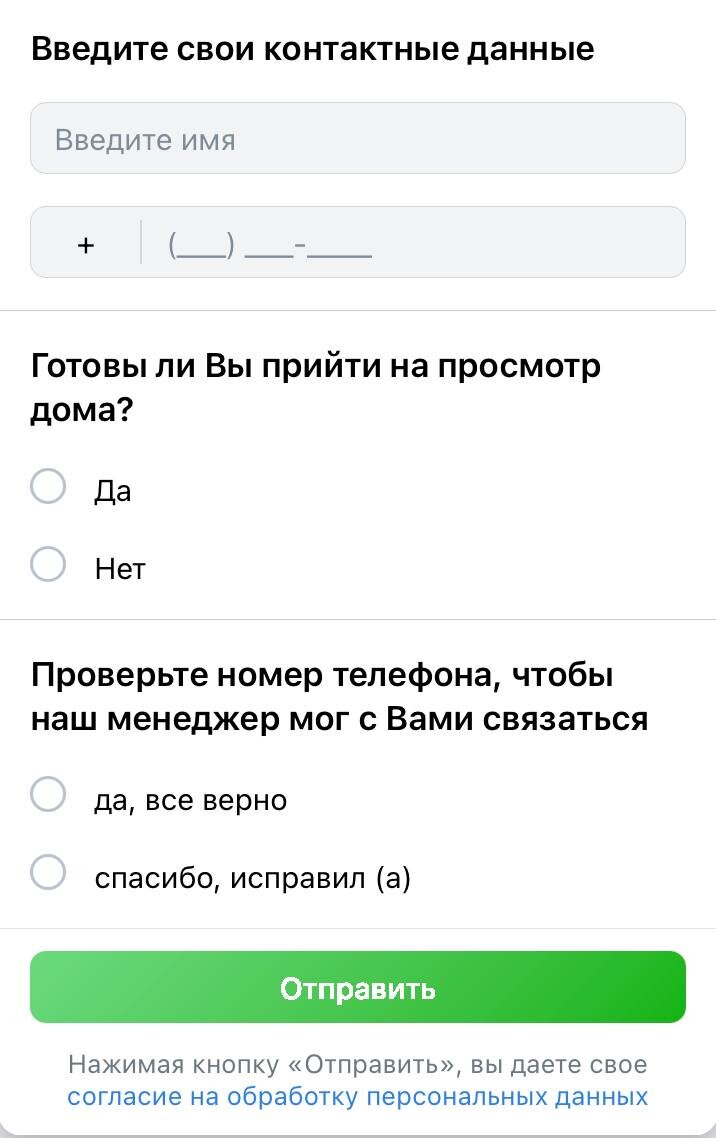716x1138 pixels.
Task: Pick the "спасибо, исправил (а)" radio circle
Action: (48, 872)
